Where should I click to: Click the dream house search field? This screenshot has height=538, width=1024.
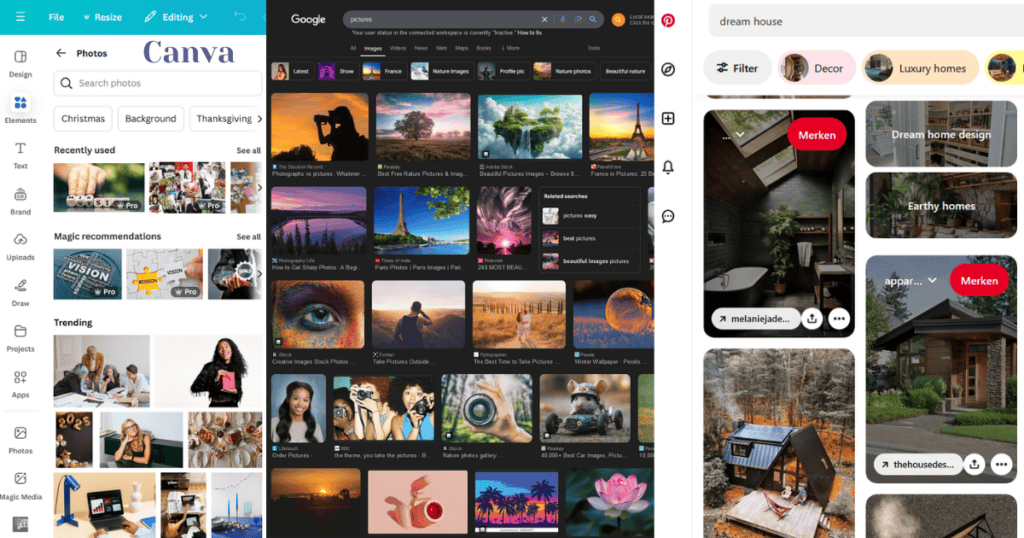click(866, 21)
